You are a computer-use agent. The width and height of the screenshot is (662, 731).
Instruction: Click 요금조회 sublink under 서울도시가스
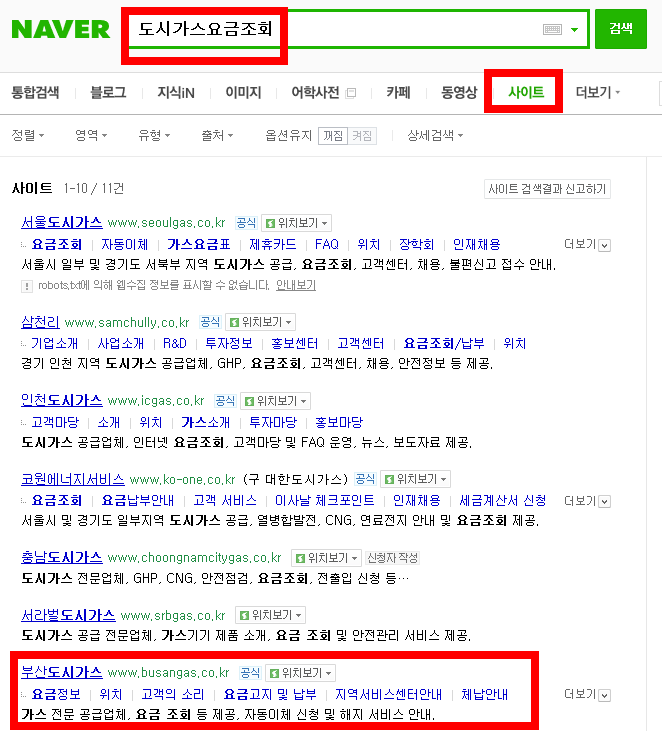point(57,244)
